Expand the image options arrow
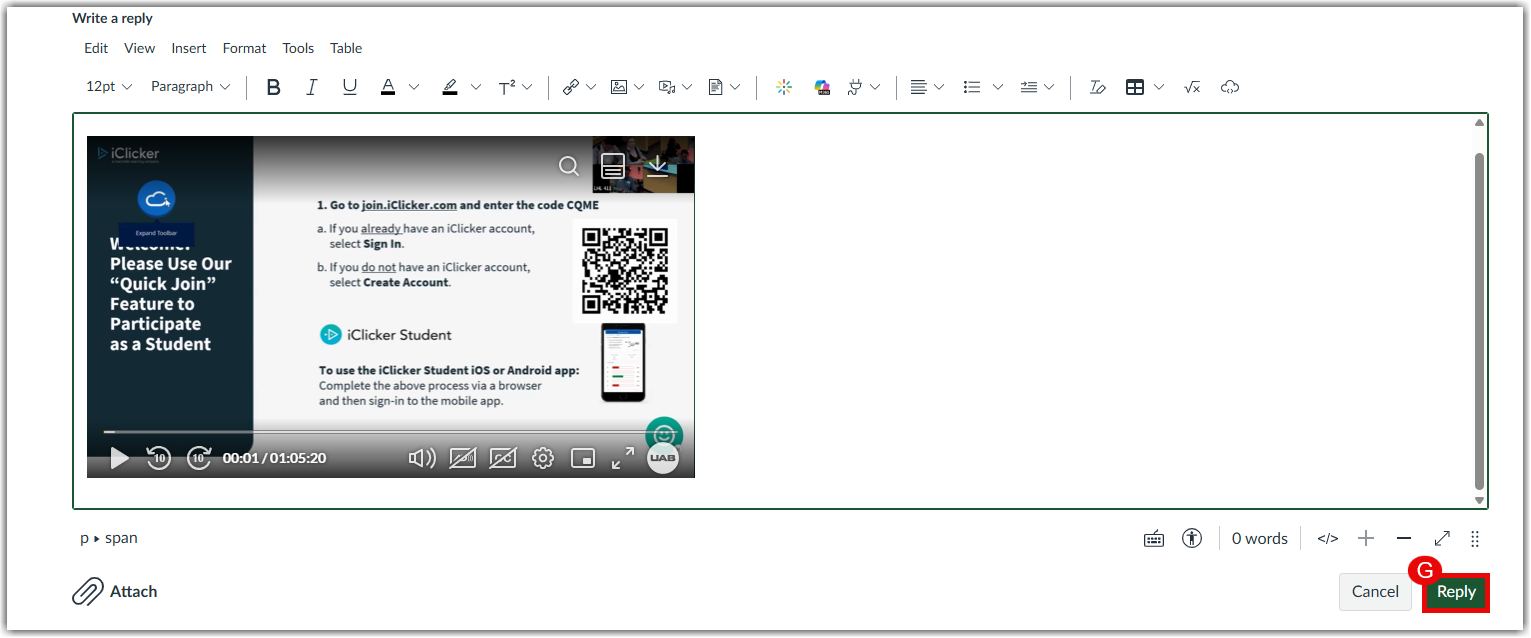This screenshot has width=1531, height=638. (x=639, y=87)
